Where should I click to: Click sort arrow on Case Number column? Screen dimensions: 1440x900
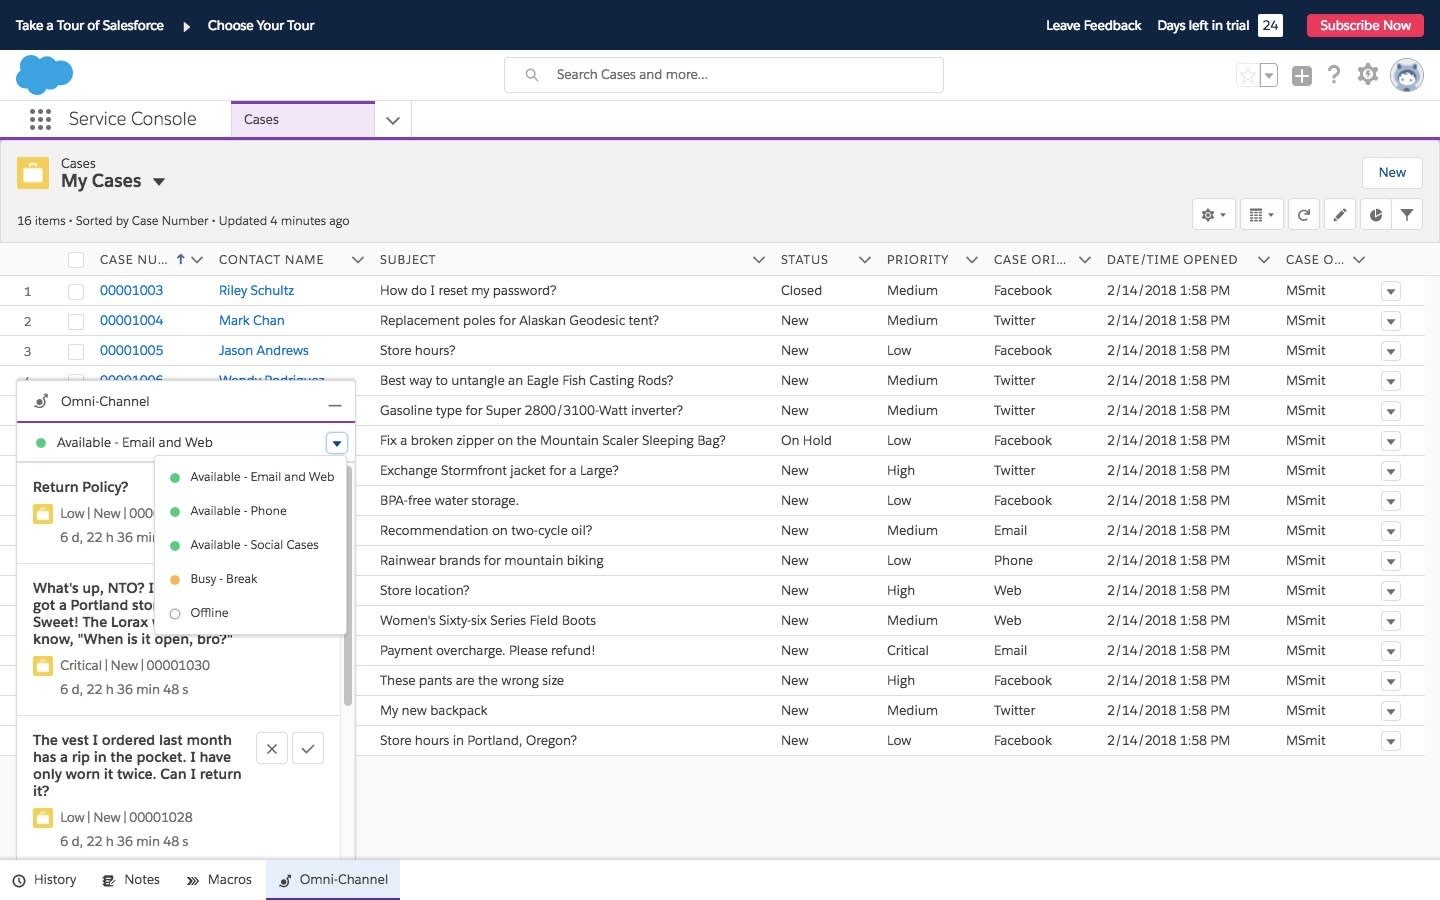(180, 259)
